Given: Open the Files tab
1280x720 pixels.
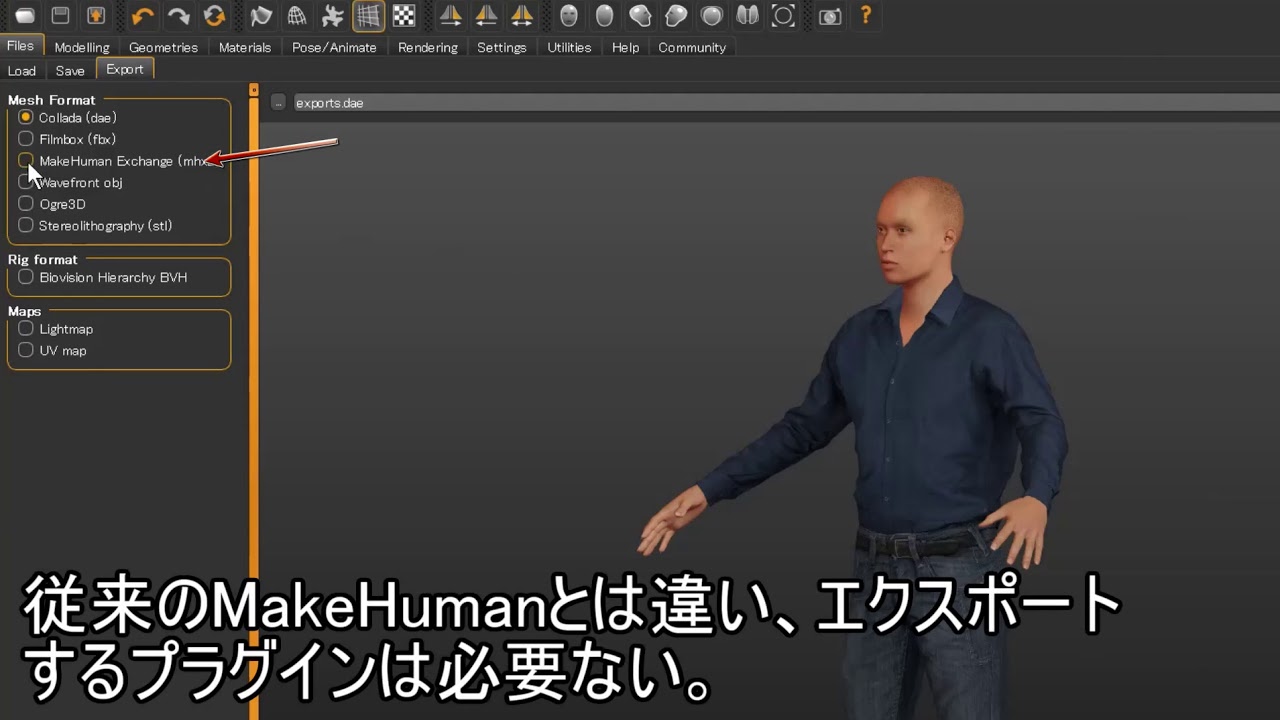Looking at the screenshot, I should 20,46.
